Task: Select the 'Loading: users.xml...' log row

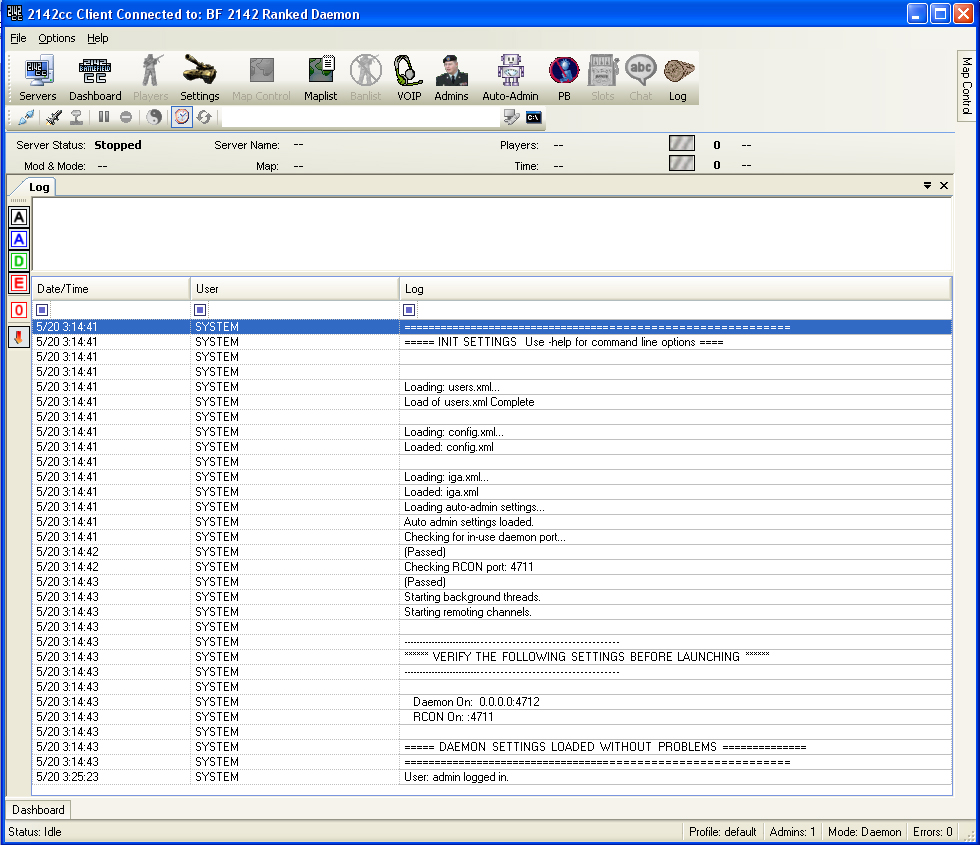Action: 492,387
